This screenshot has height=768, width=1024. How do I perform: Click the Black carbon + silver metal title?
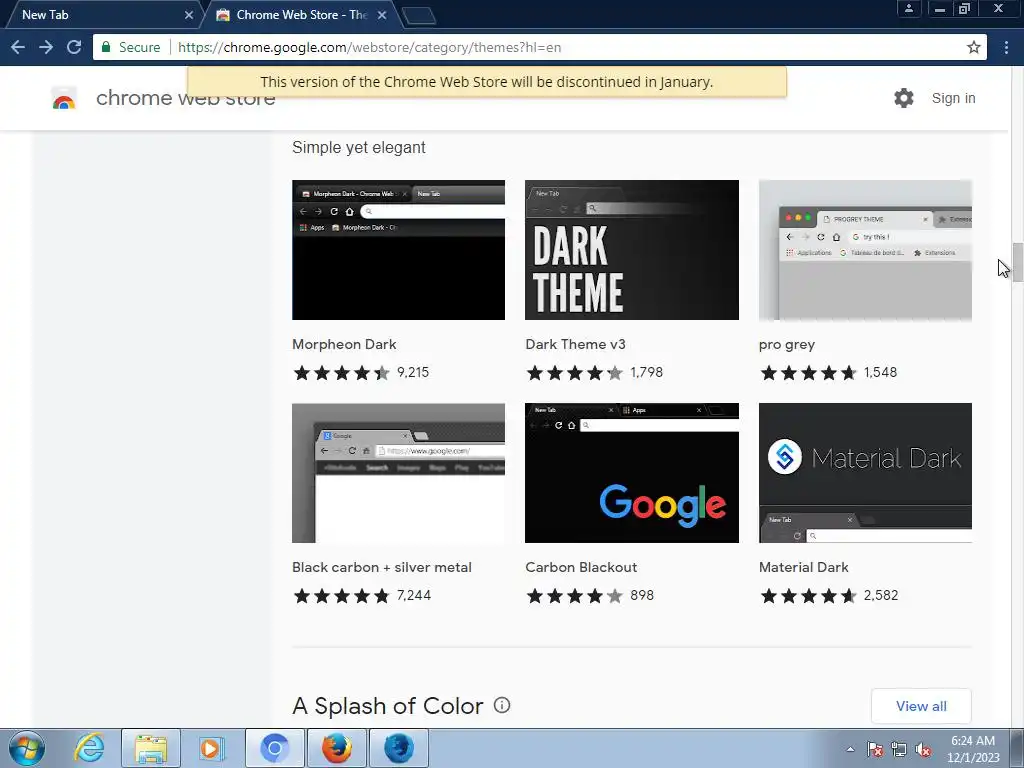(381, 567)
